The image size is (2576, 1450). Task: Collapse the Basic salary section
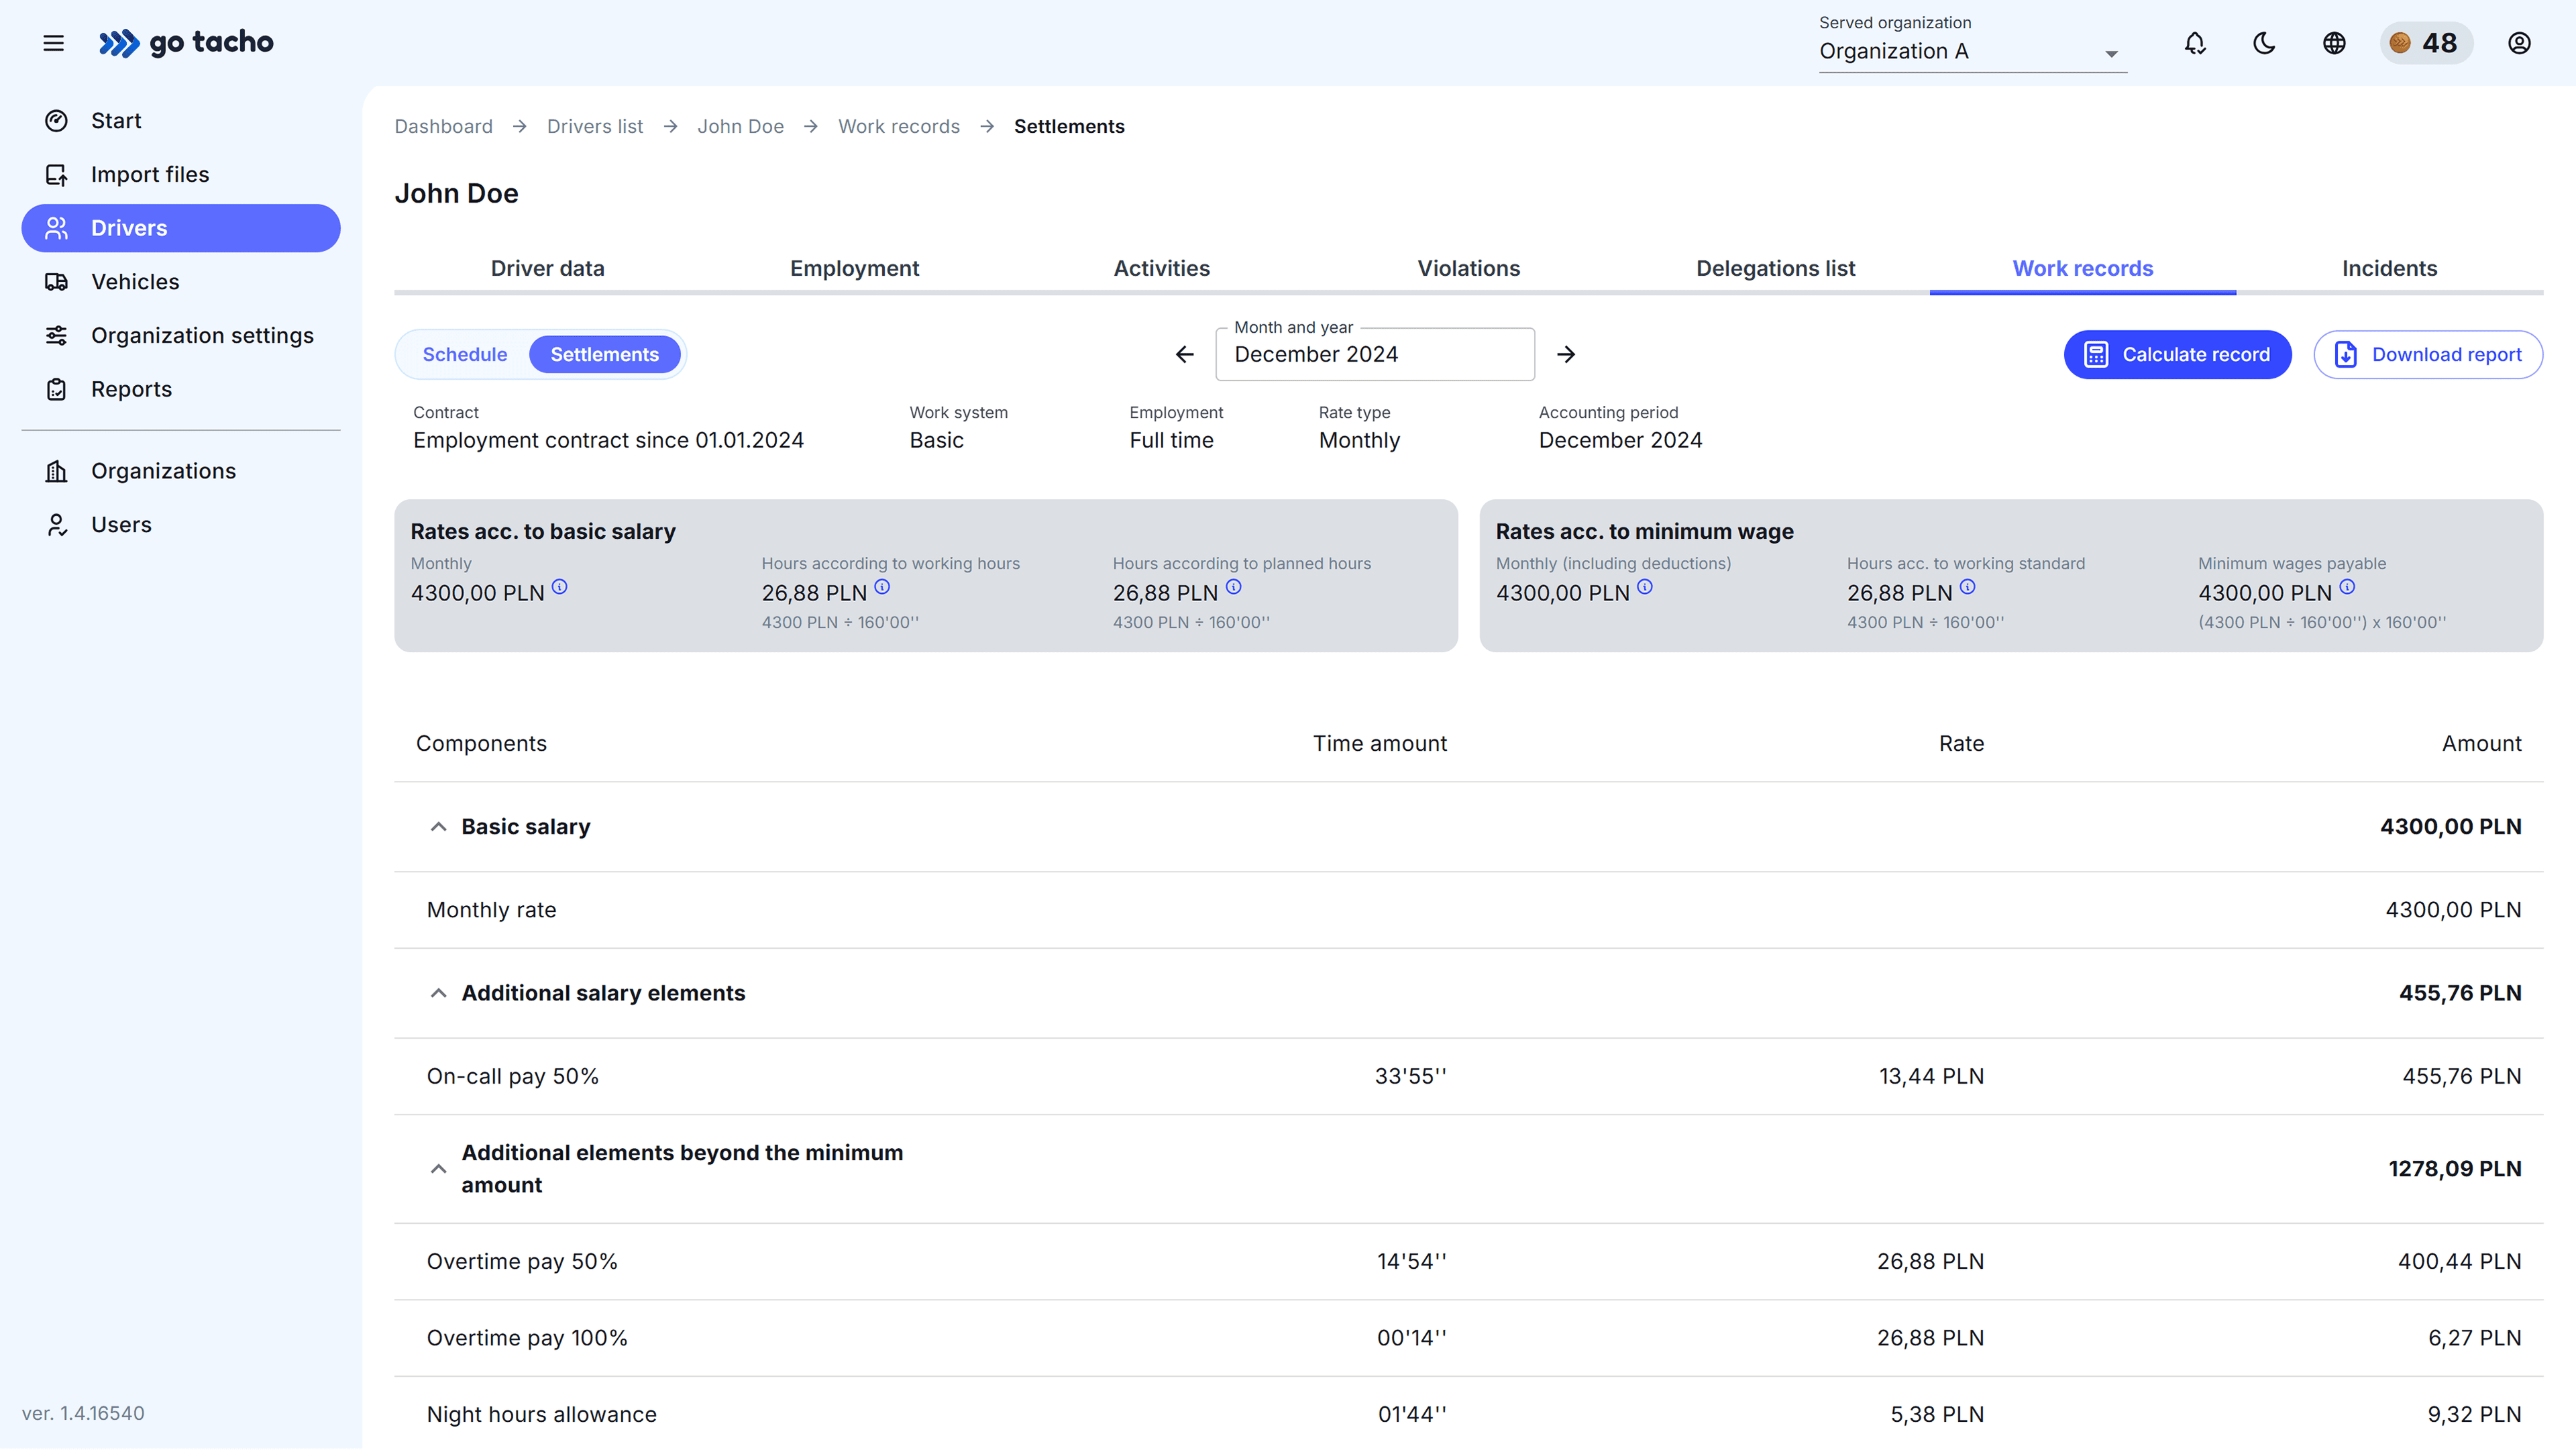coord(438,826)
